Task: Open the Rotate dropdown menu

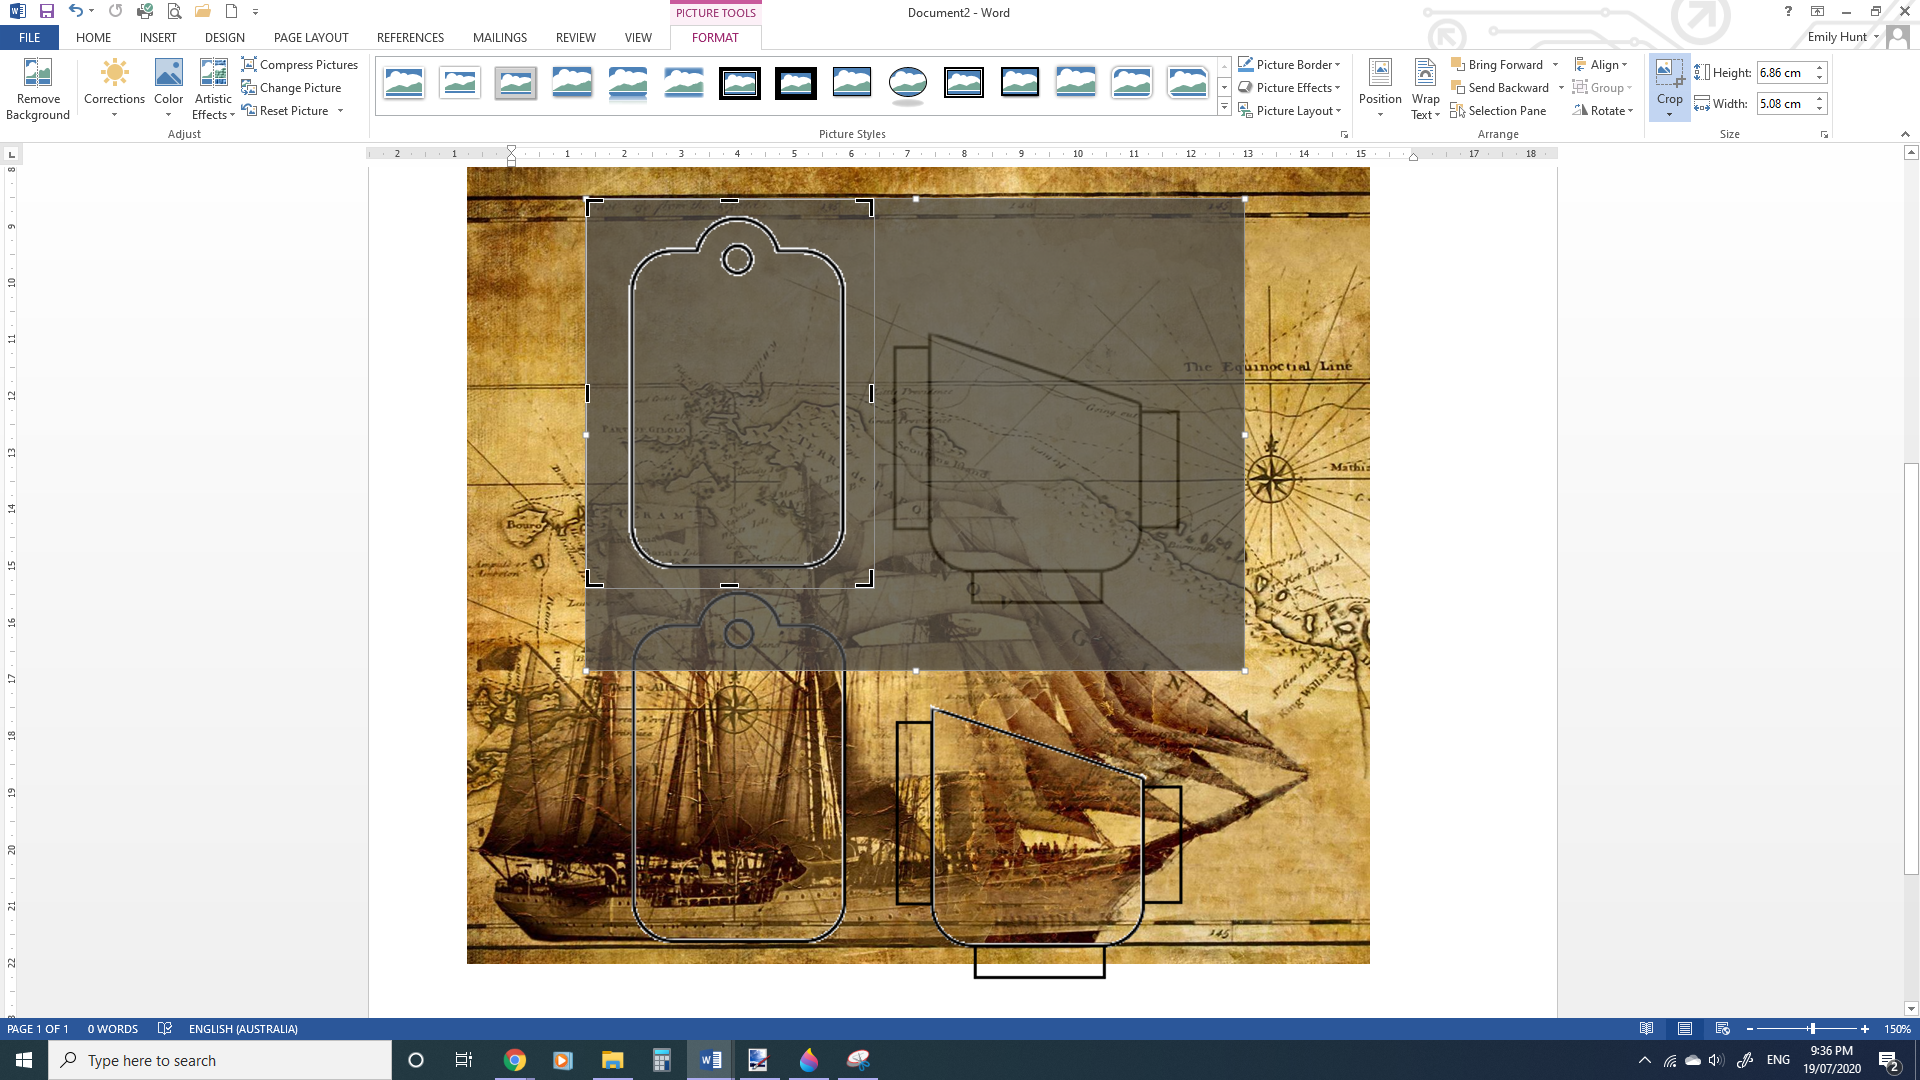Action: 1603,110
